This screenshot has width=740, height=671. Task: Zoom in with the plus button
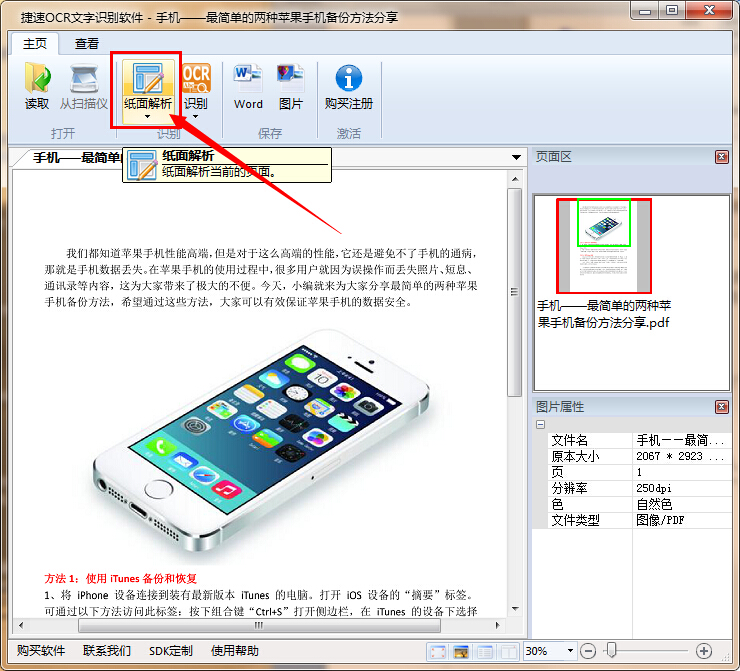(x=704, y=651)
